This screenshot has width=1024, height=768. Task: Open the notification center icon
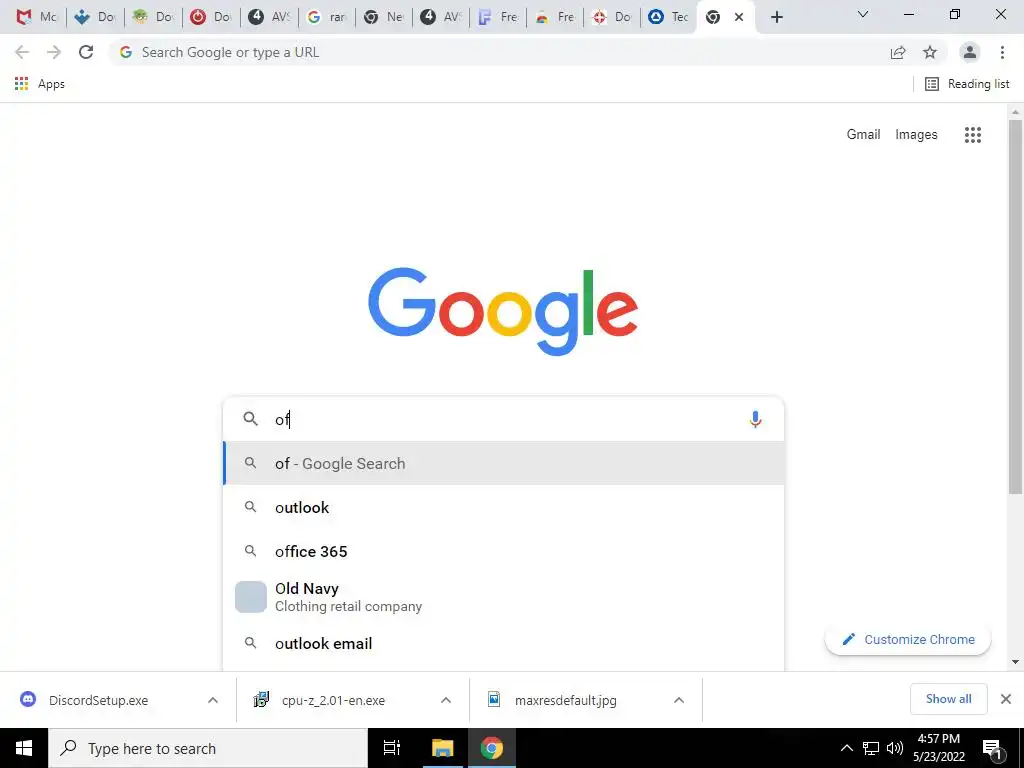coord(992,748)
